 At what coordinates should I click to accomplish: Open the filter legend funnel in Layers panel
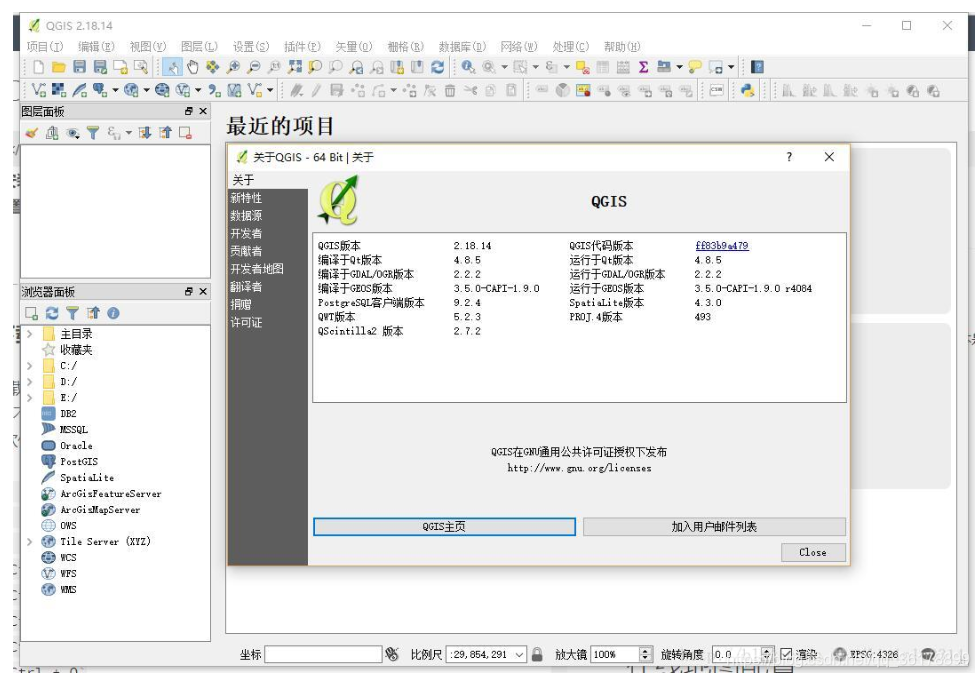click(92, 132)
